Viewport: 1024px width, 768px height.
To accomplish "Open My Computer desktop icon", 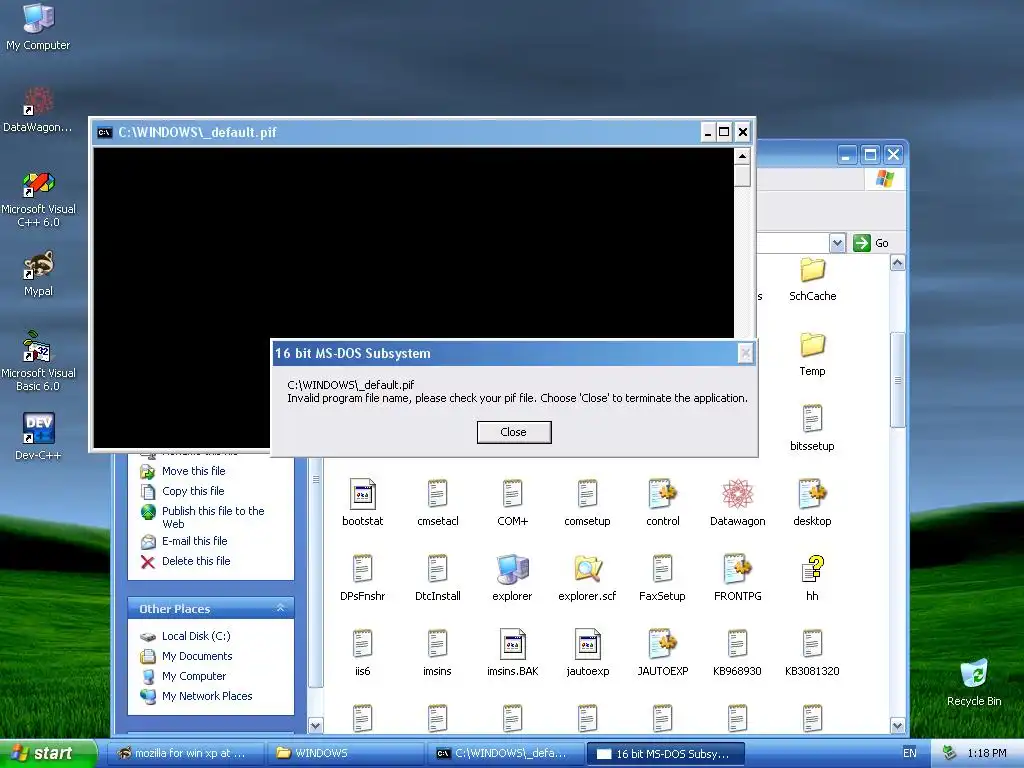I will 38,27.
